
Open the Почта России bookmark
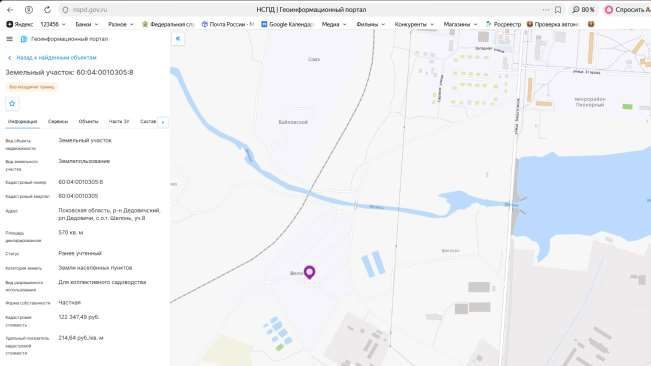click(x=228, y=24)
